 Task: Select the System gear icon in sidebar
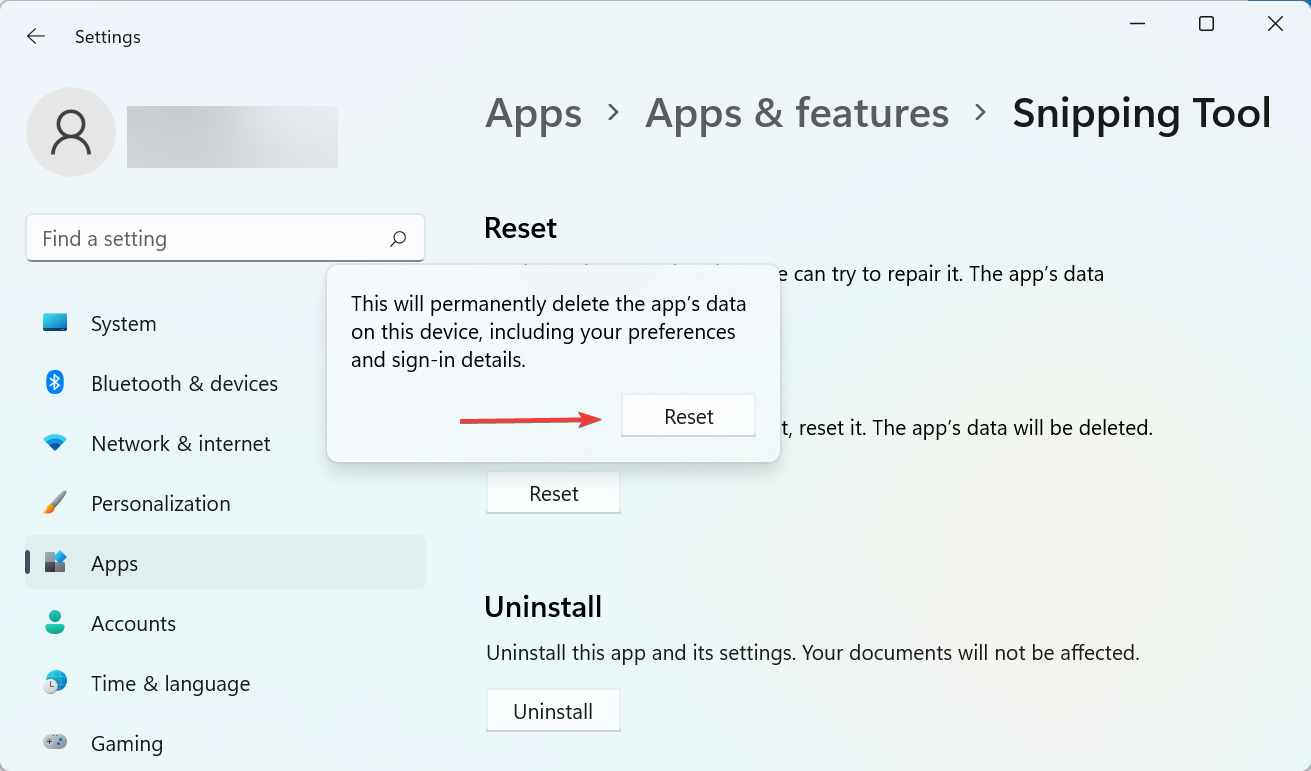point(56,323)
